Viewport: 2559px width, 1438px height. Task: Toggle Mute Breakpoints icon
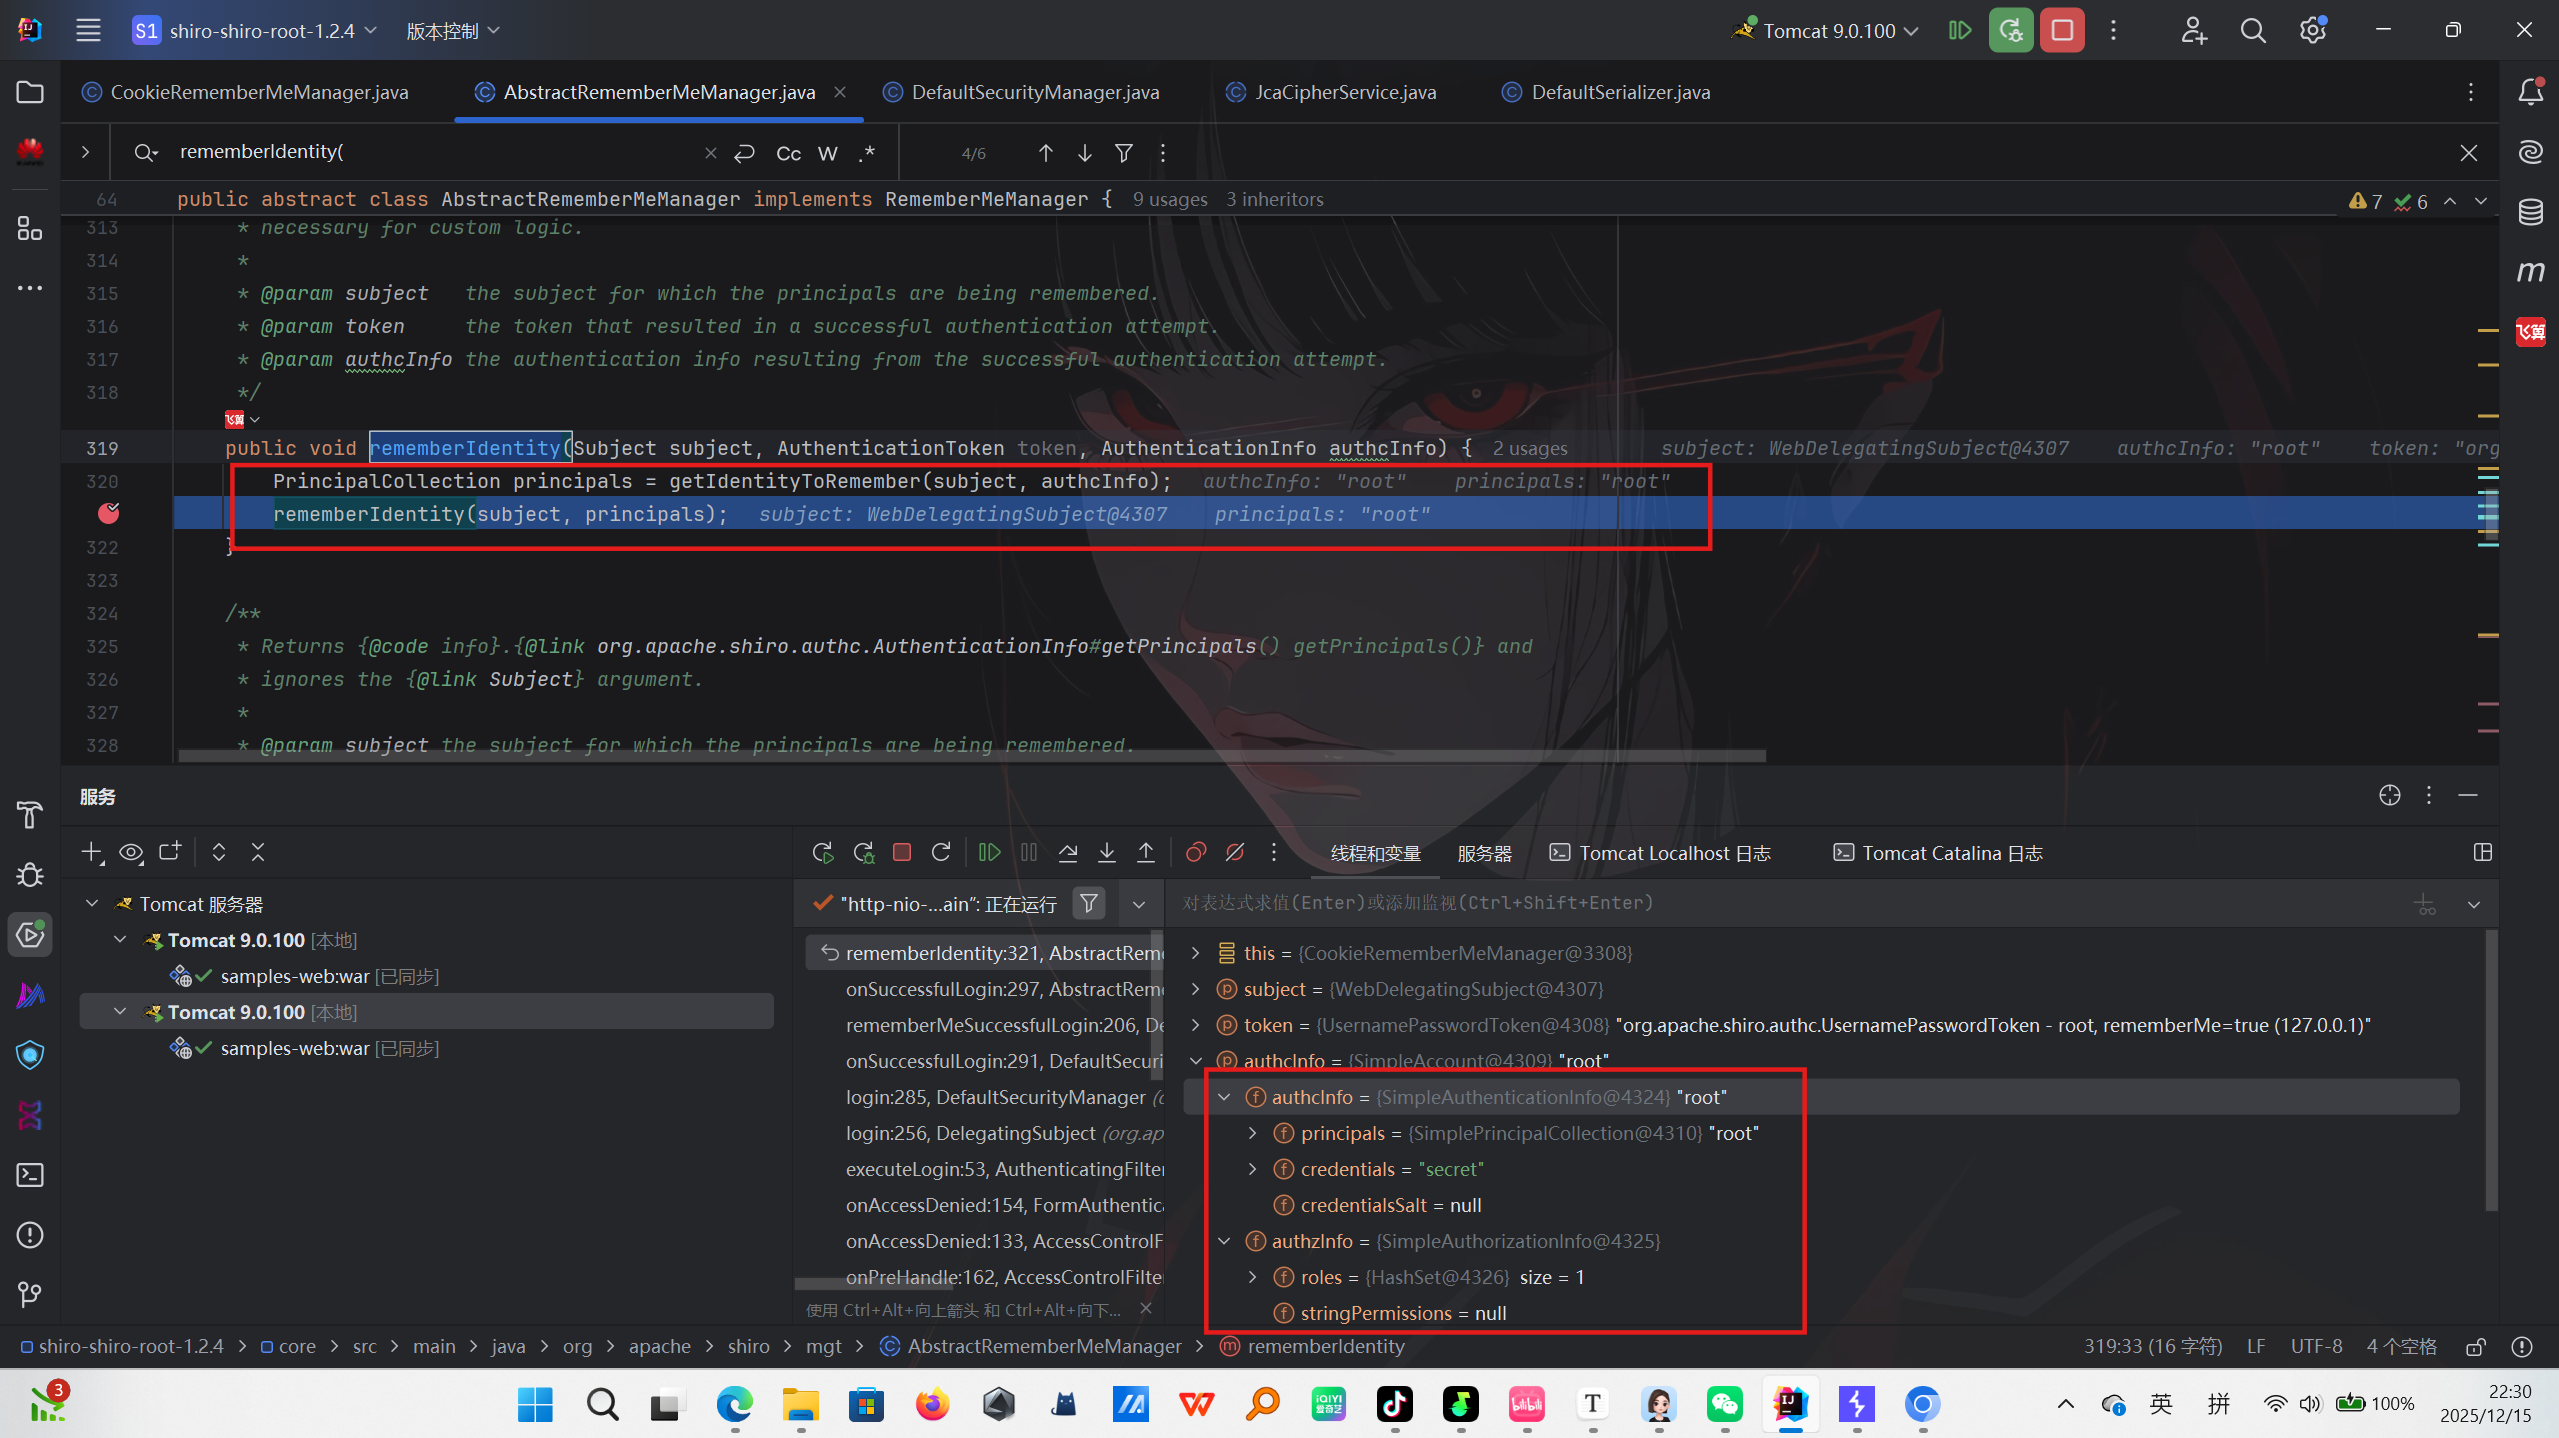coord(1235,853)
